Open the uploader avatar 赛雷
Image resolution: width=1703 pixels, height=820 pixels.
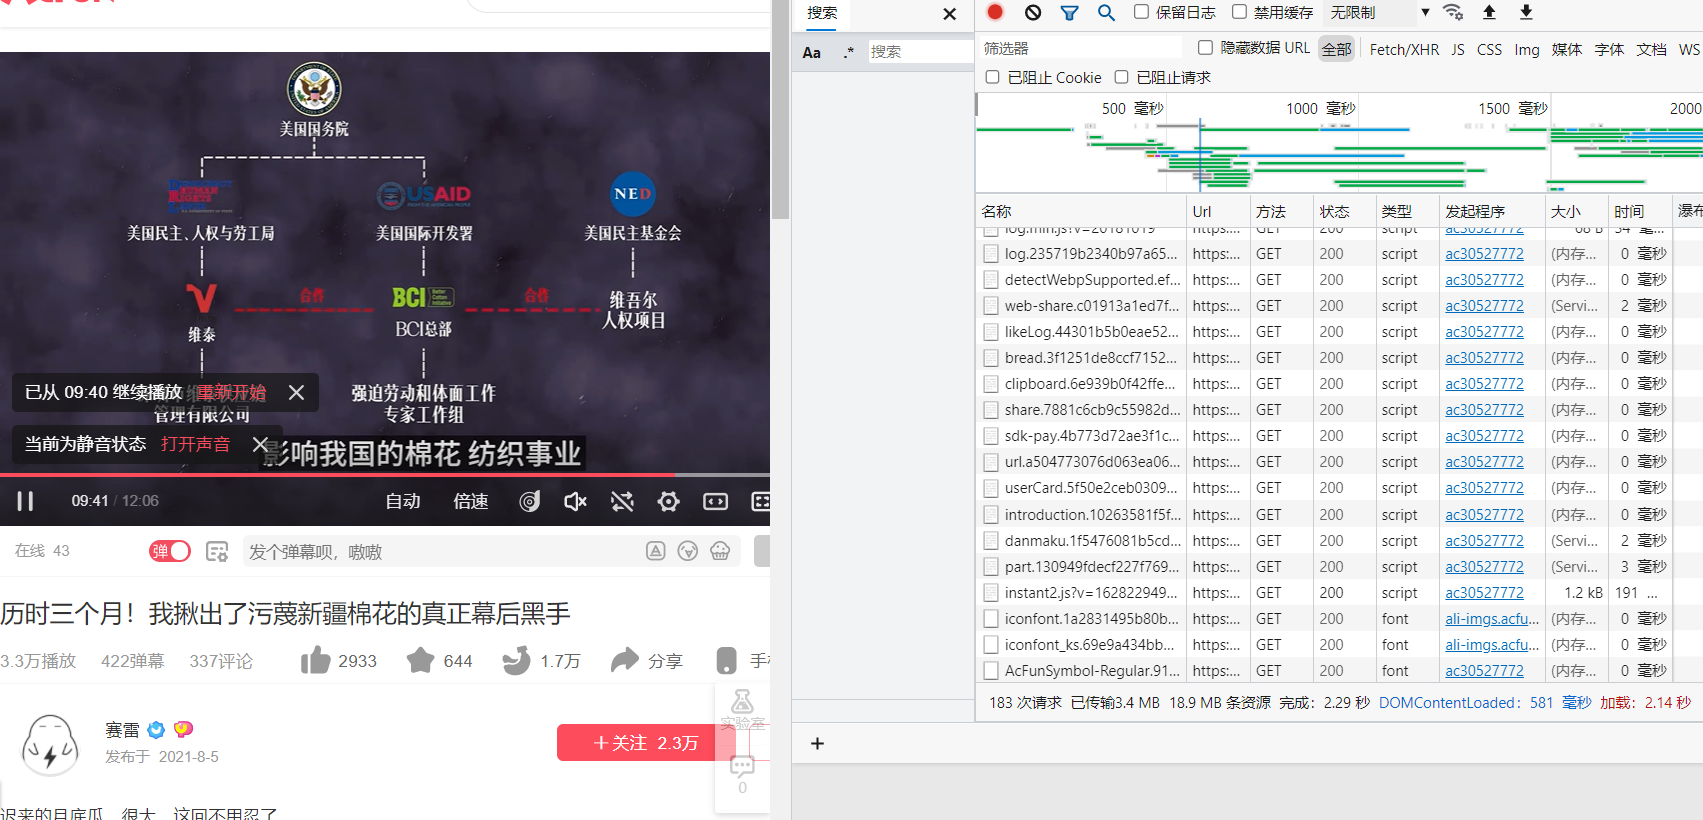(50, 744)
